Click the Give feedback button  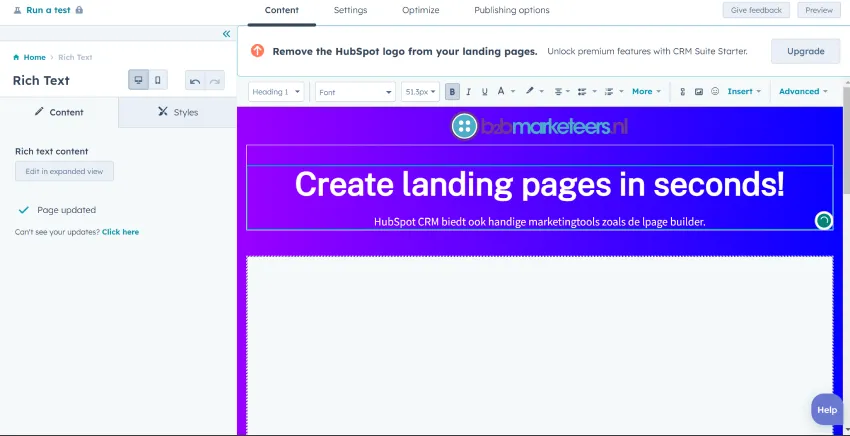pos(756,10)
